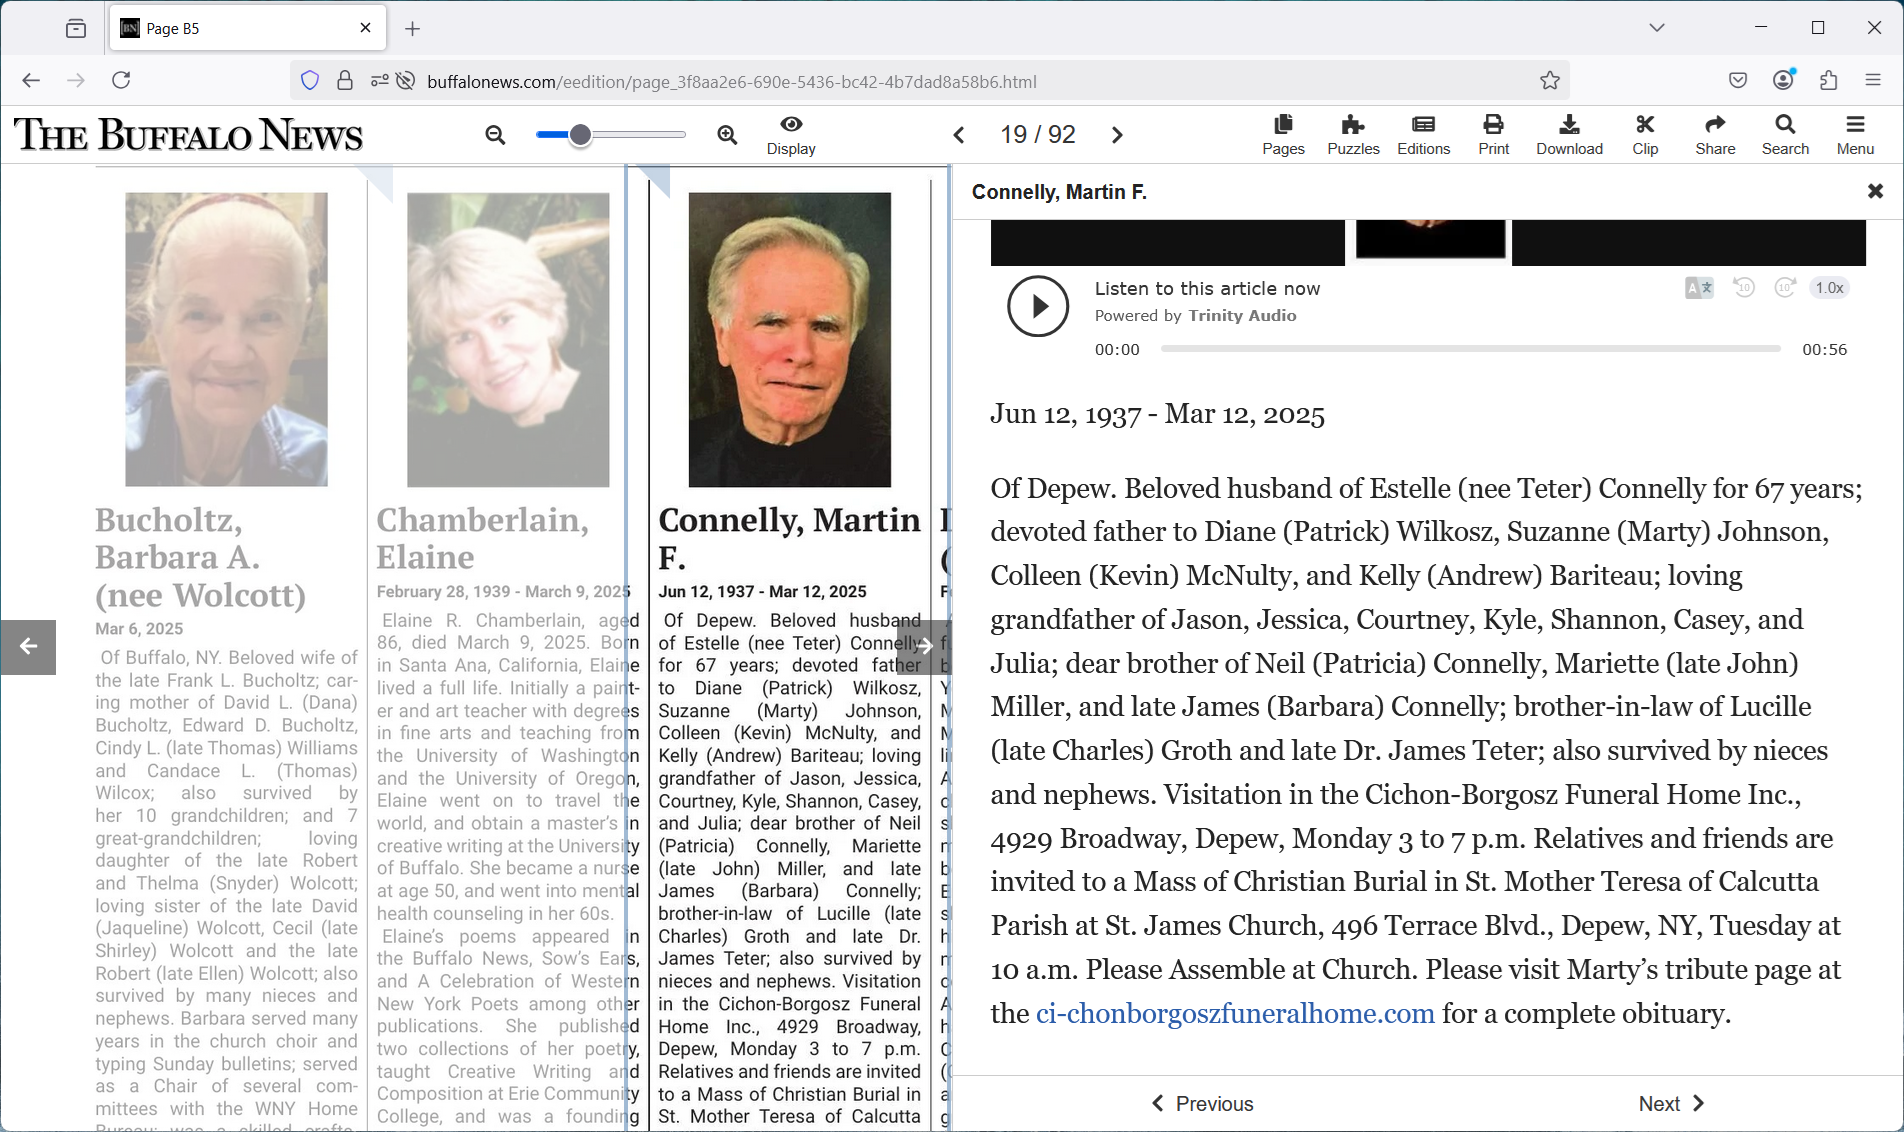This screenshot has height=1132, width=1904.
Task: Download the current edition
Action: point(1569,135)
